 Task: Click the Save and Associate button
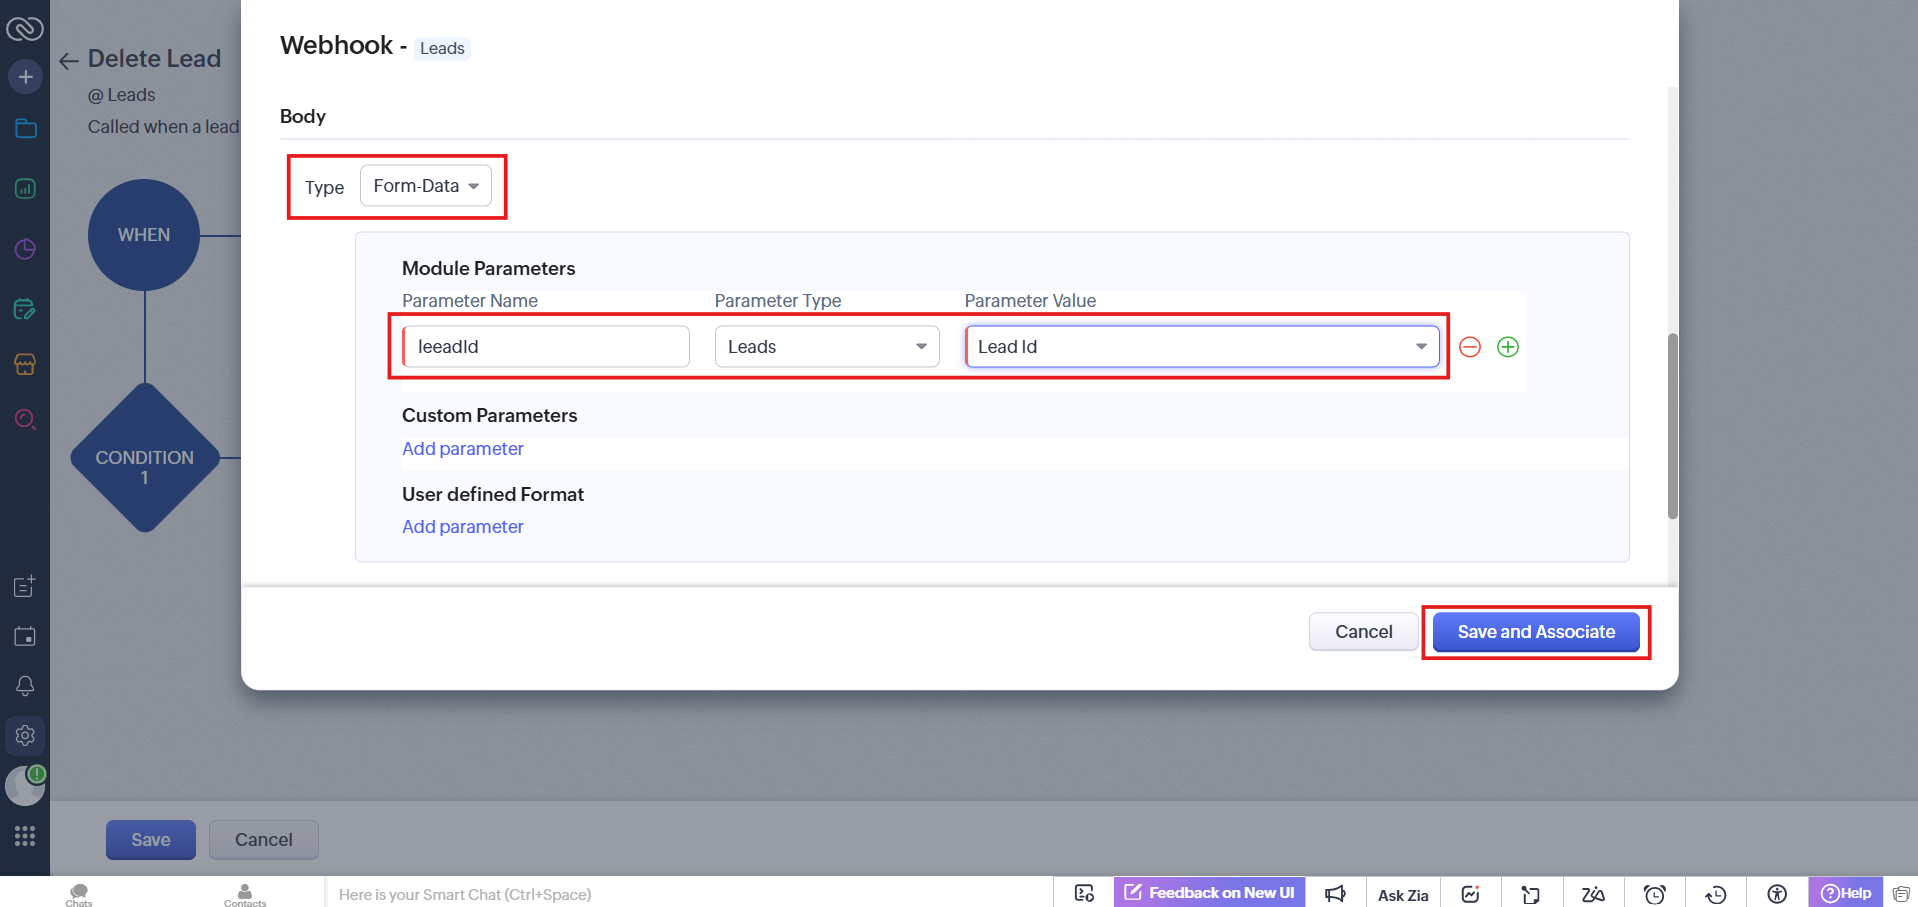1536,632
